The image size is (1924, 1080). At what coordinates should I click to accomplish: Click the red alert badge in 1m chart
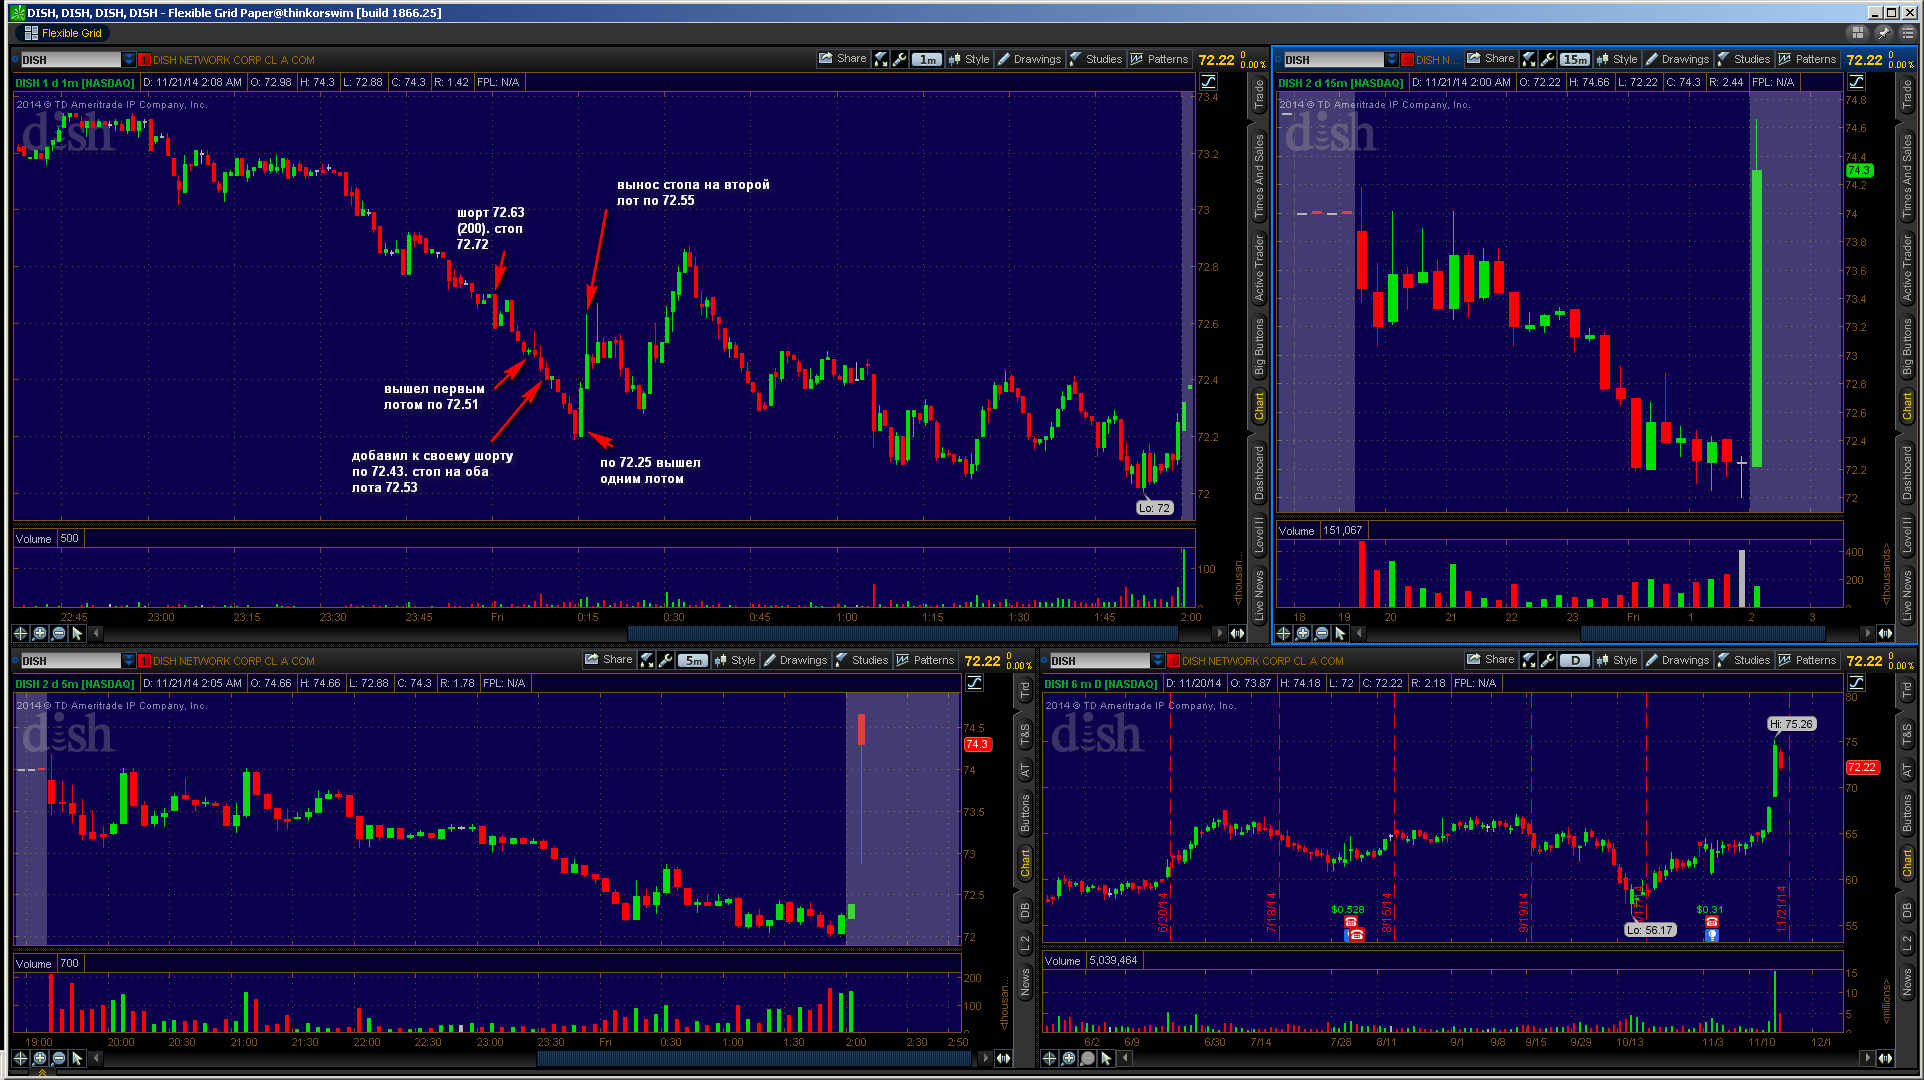coord(144,60)
